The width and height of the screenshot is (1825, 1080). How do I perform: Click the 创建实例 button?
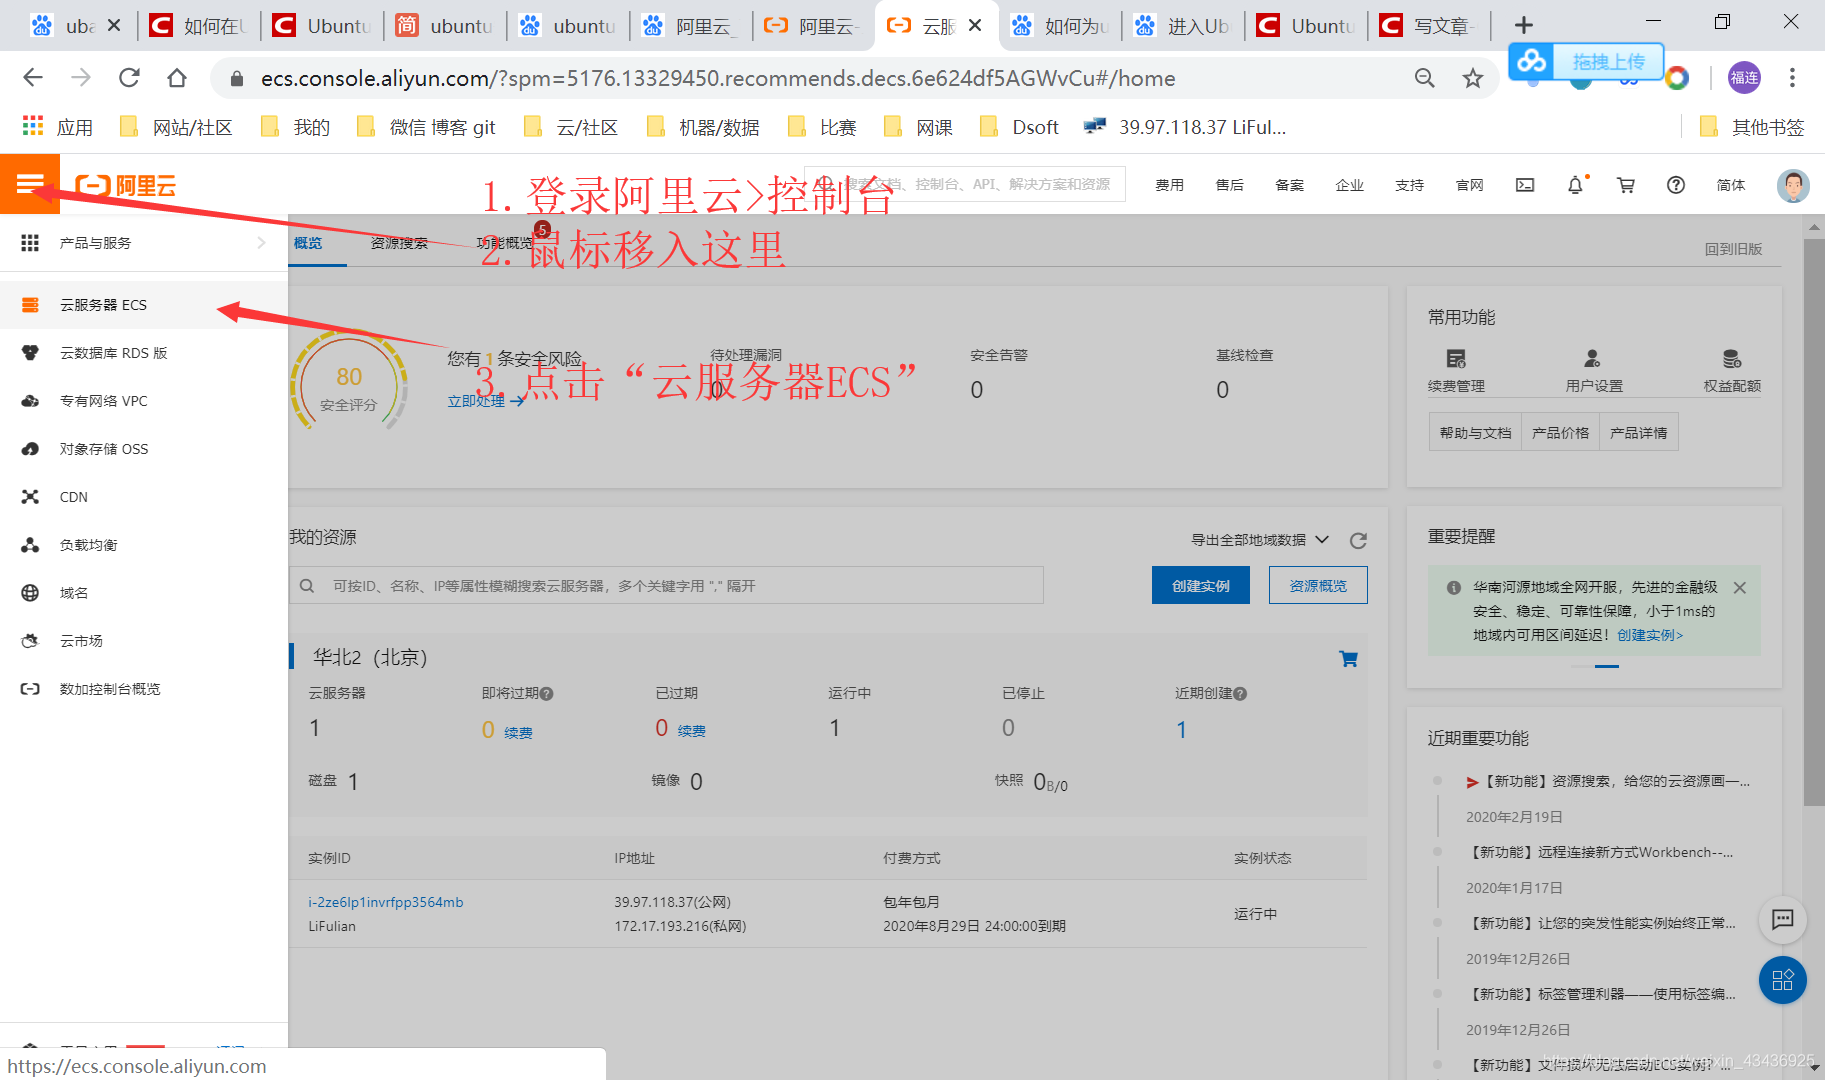(1200, 585)
